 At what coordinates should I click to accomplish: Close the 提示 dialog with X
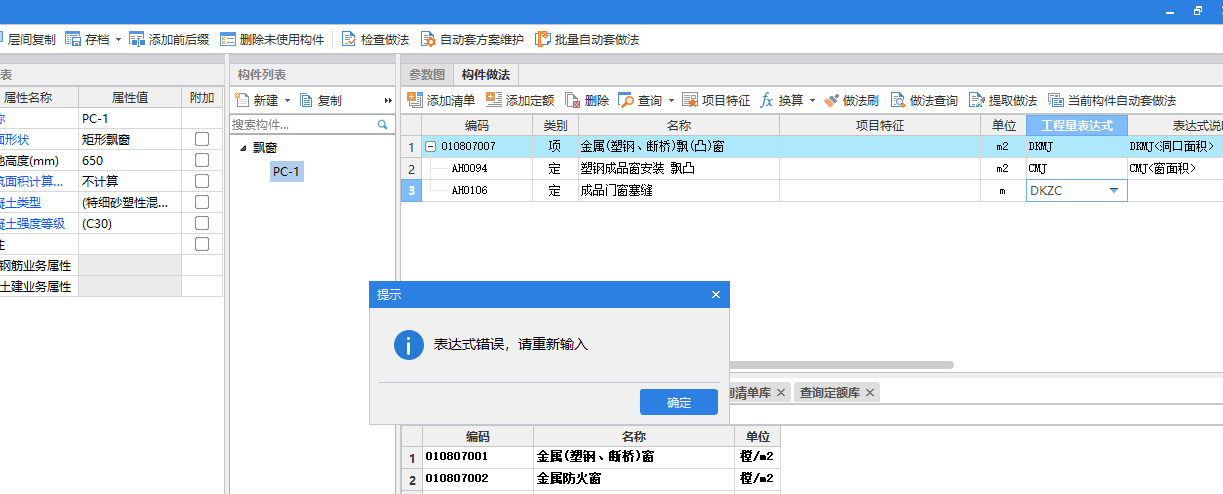click(716, 294)
